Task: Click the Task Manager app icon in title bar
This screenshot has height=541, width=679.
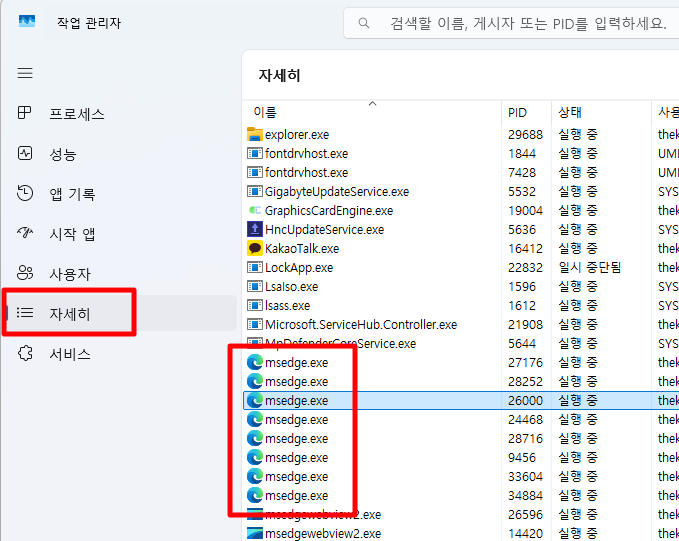Action: (x=27, y=21)
